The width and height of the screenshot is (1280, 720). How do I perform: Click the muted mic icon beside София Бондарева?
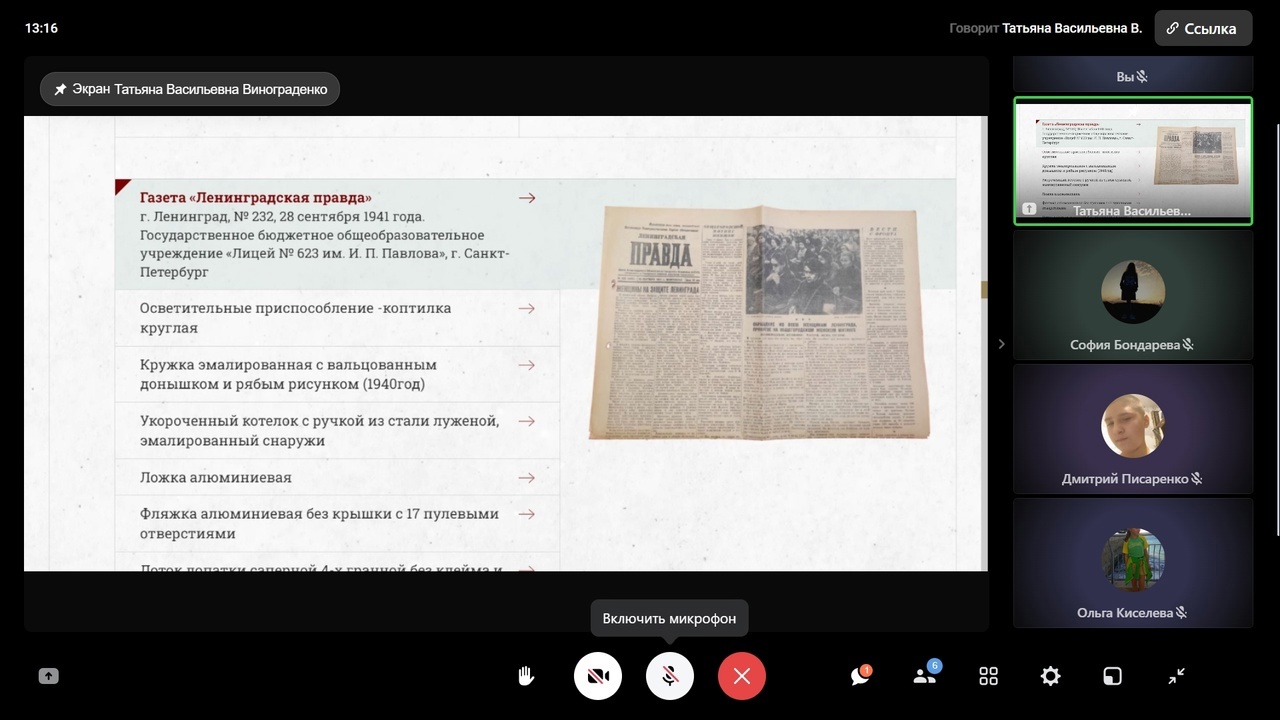point(1188,345)
